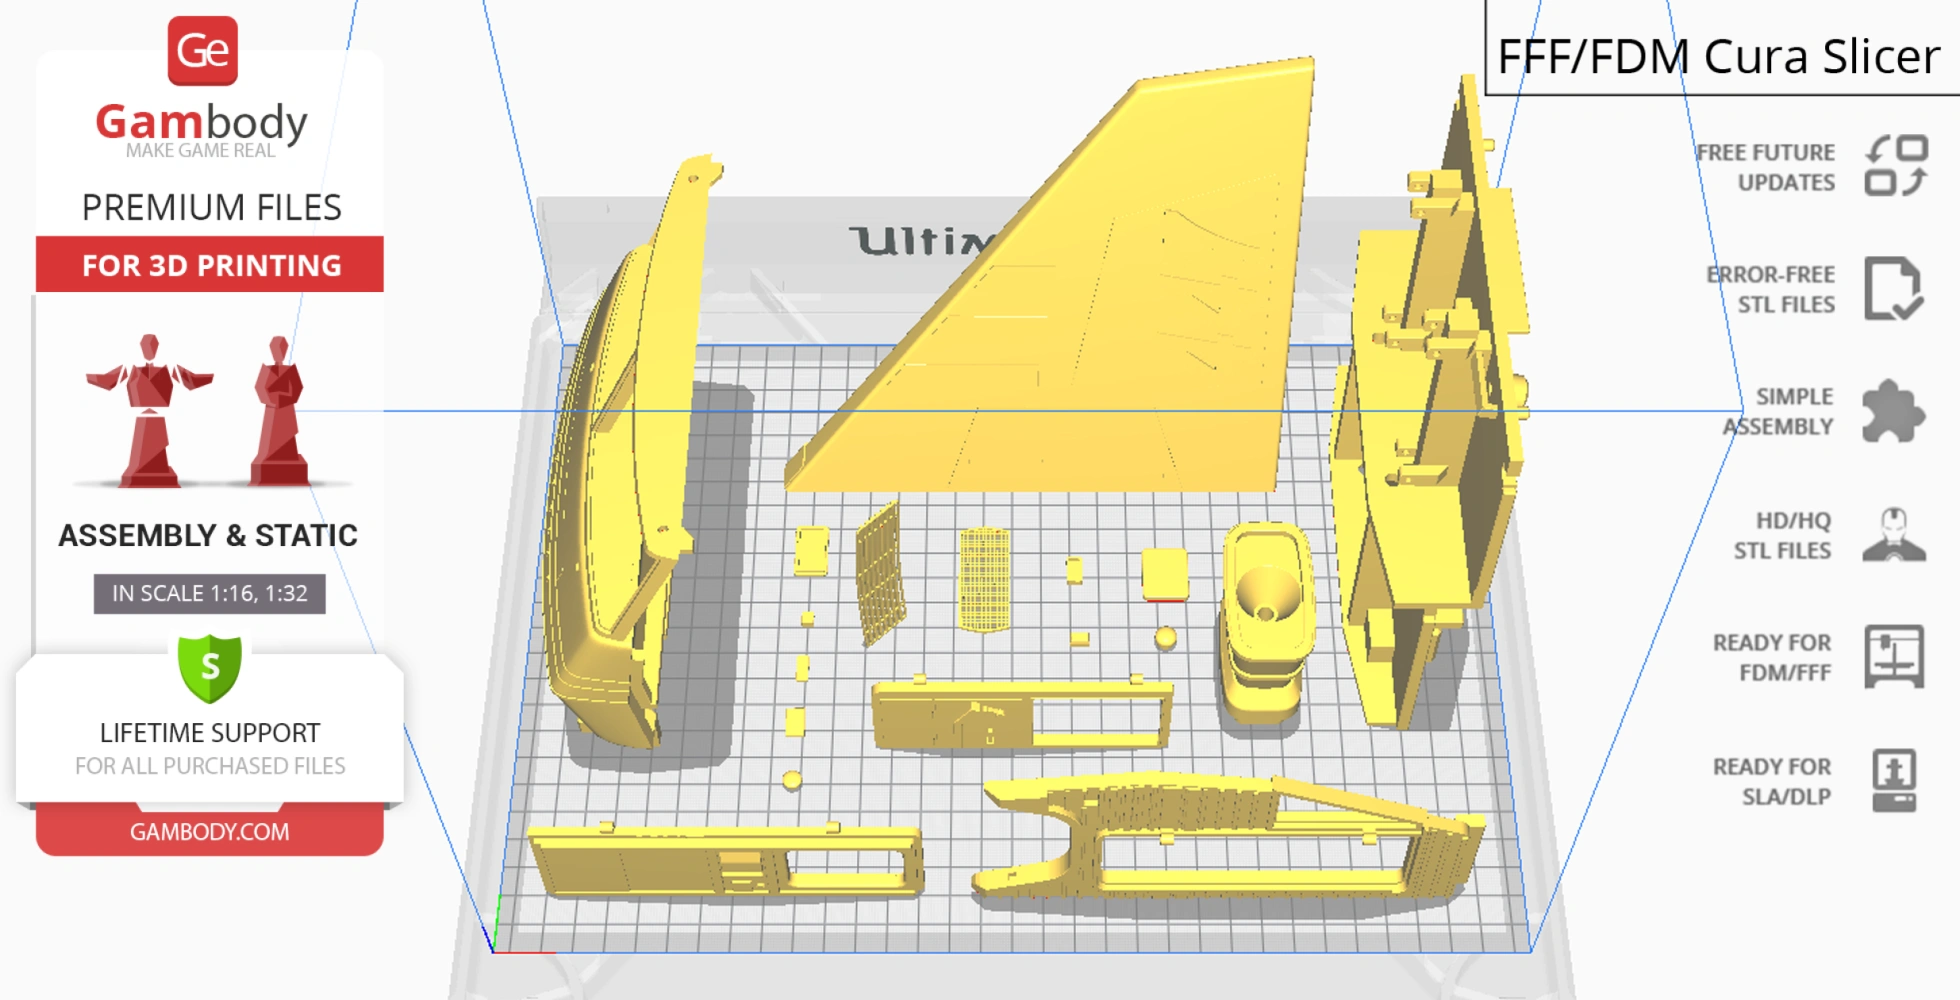
Task: Select the Ready for SLA/DLP printer icon
Action: tap(1895, 782)
